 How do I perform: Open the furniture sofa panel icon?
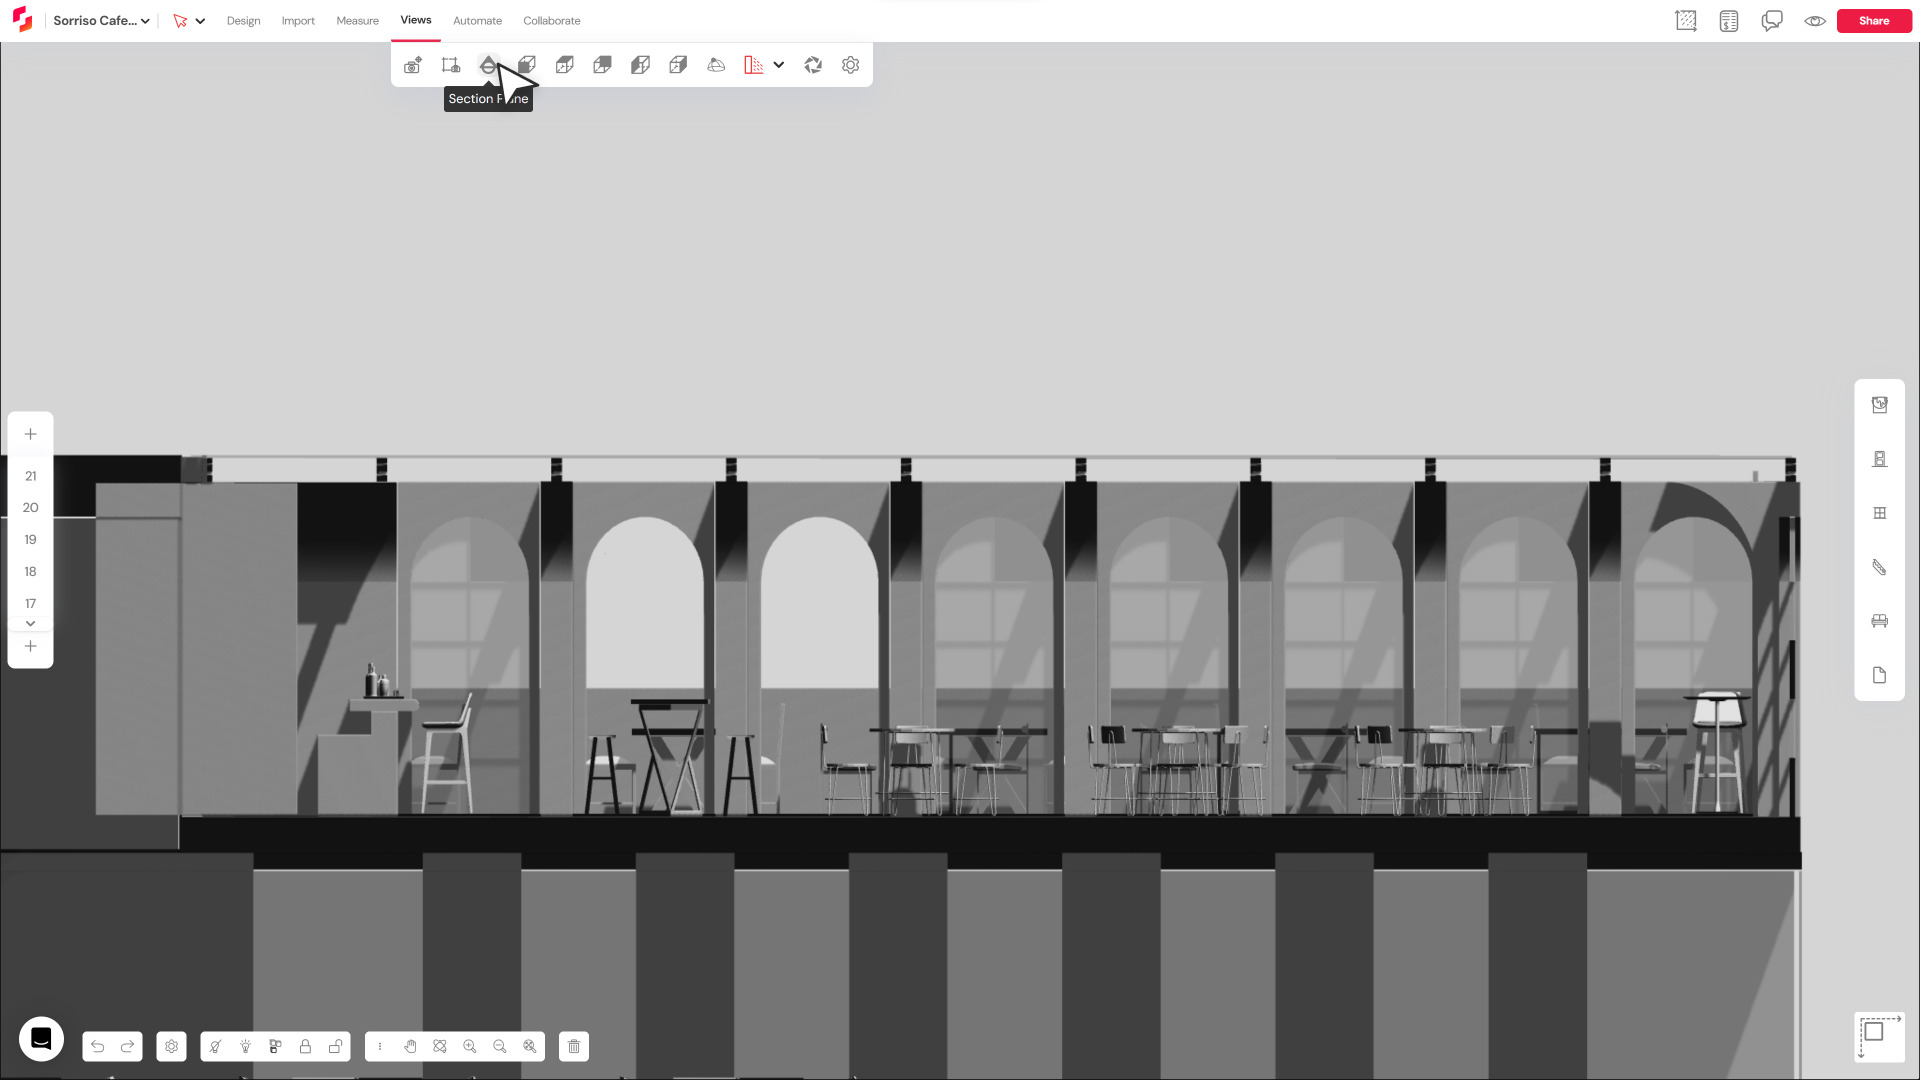[x=1879, y=621]
